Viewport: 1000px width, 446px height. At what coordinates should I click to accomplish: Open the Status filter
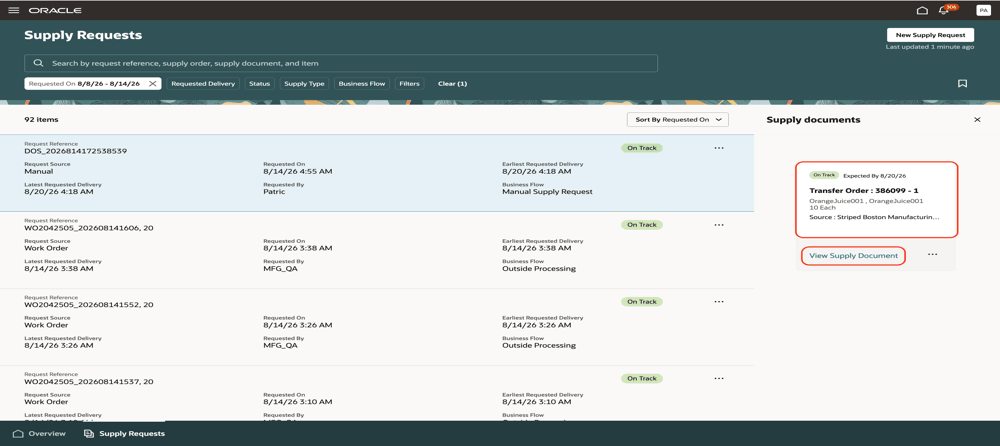pyautogui.click(x=260, y=84)
